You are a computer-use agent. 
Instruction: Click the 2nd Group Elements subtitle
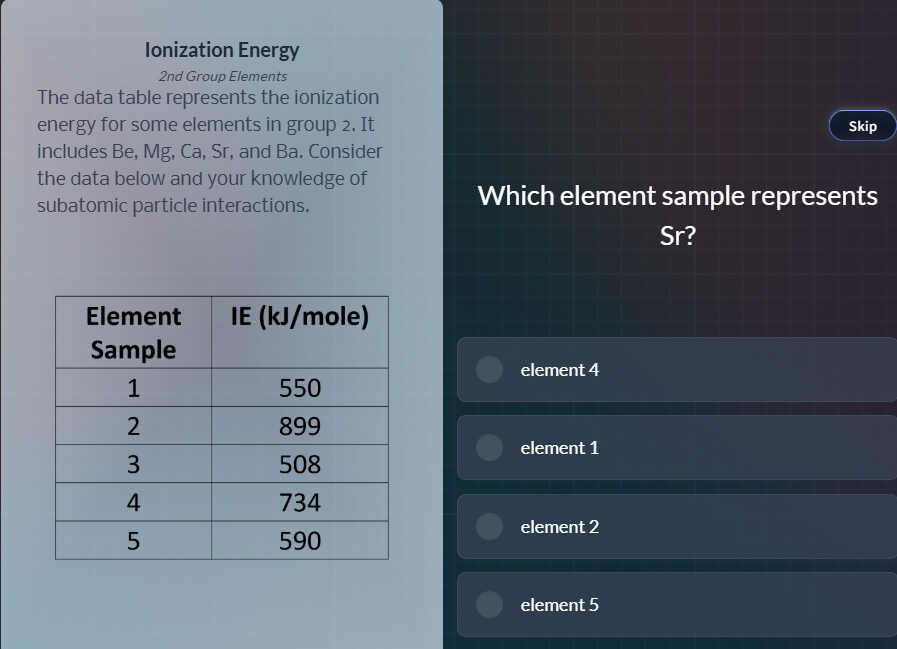point(221,75)
